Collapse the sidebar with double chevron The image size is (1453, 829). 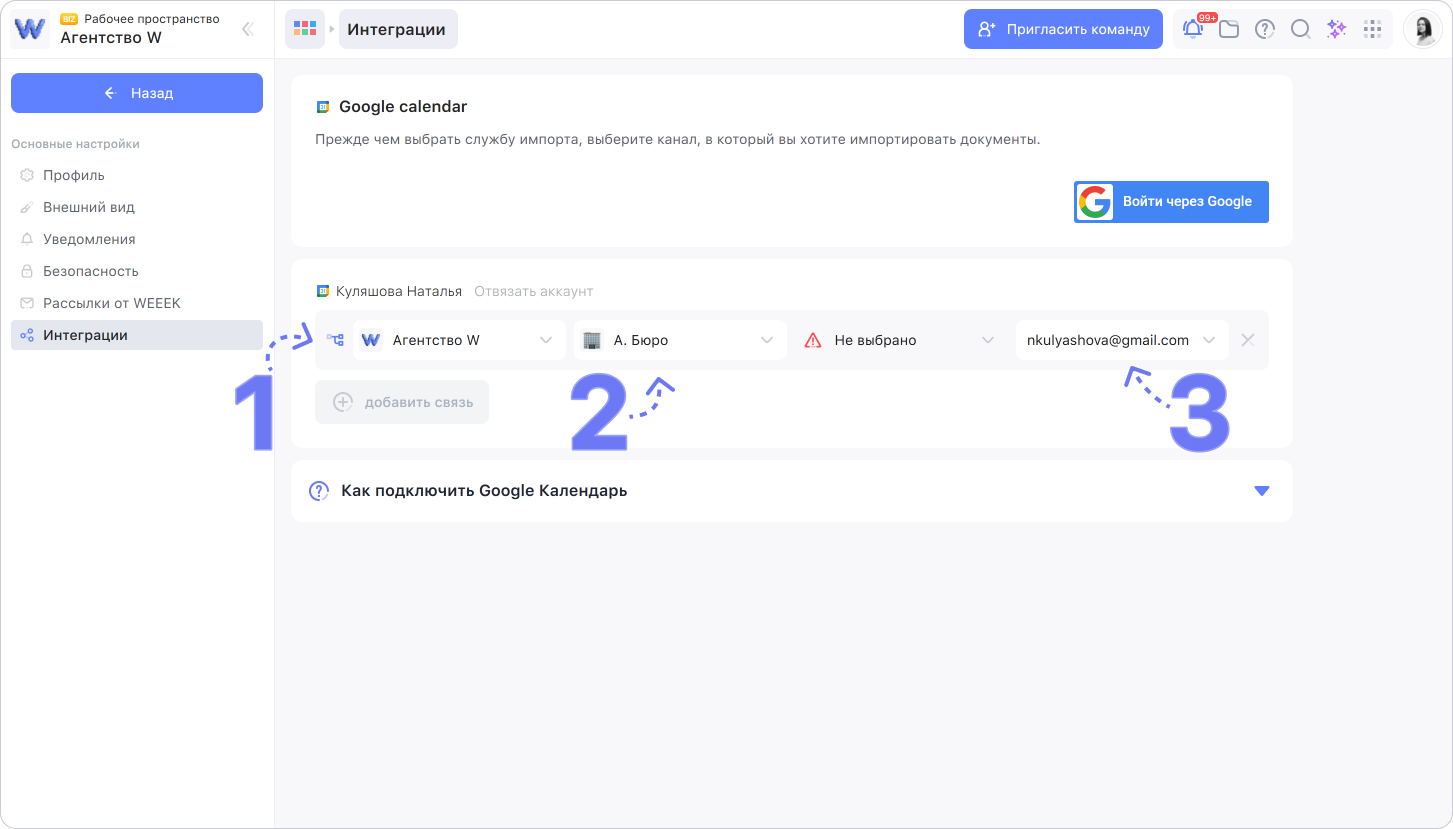tap(247, 29)
